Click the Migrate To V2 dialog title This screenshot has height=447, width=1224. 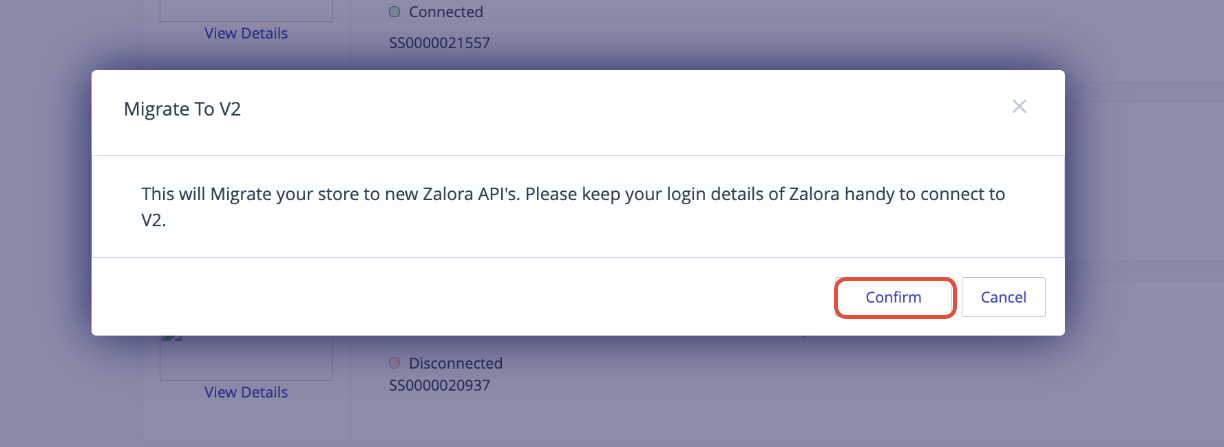click(182, 109)
